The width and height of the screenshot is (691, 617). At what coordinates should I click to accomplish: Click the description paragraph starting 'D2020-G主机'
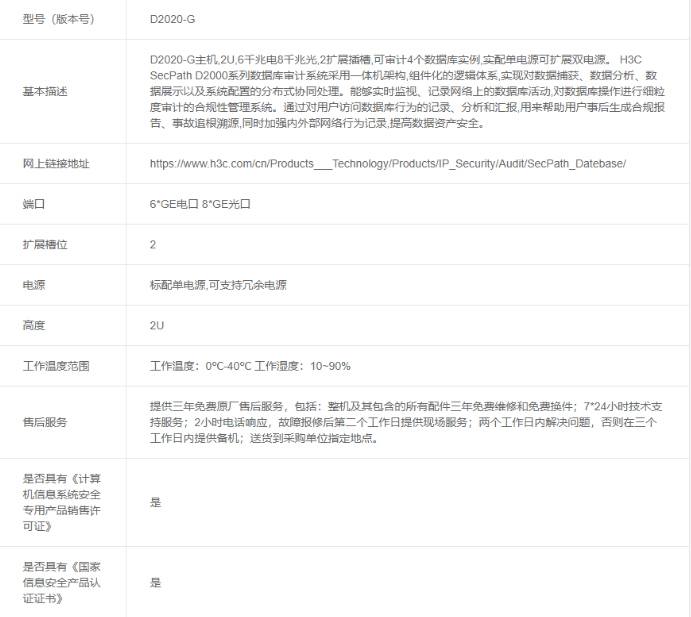[407, 92]
